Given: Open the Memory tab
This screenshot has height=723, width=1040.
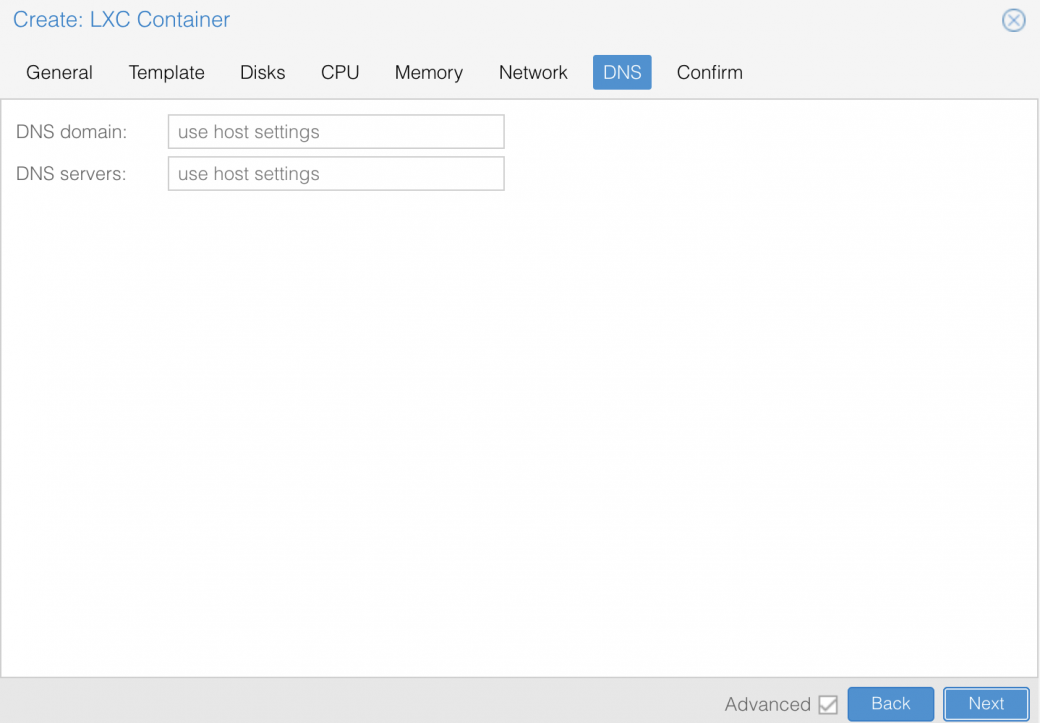Looking at the screenshot, I should coord(428,72).
